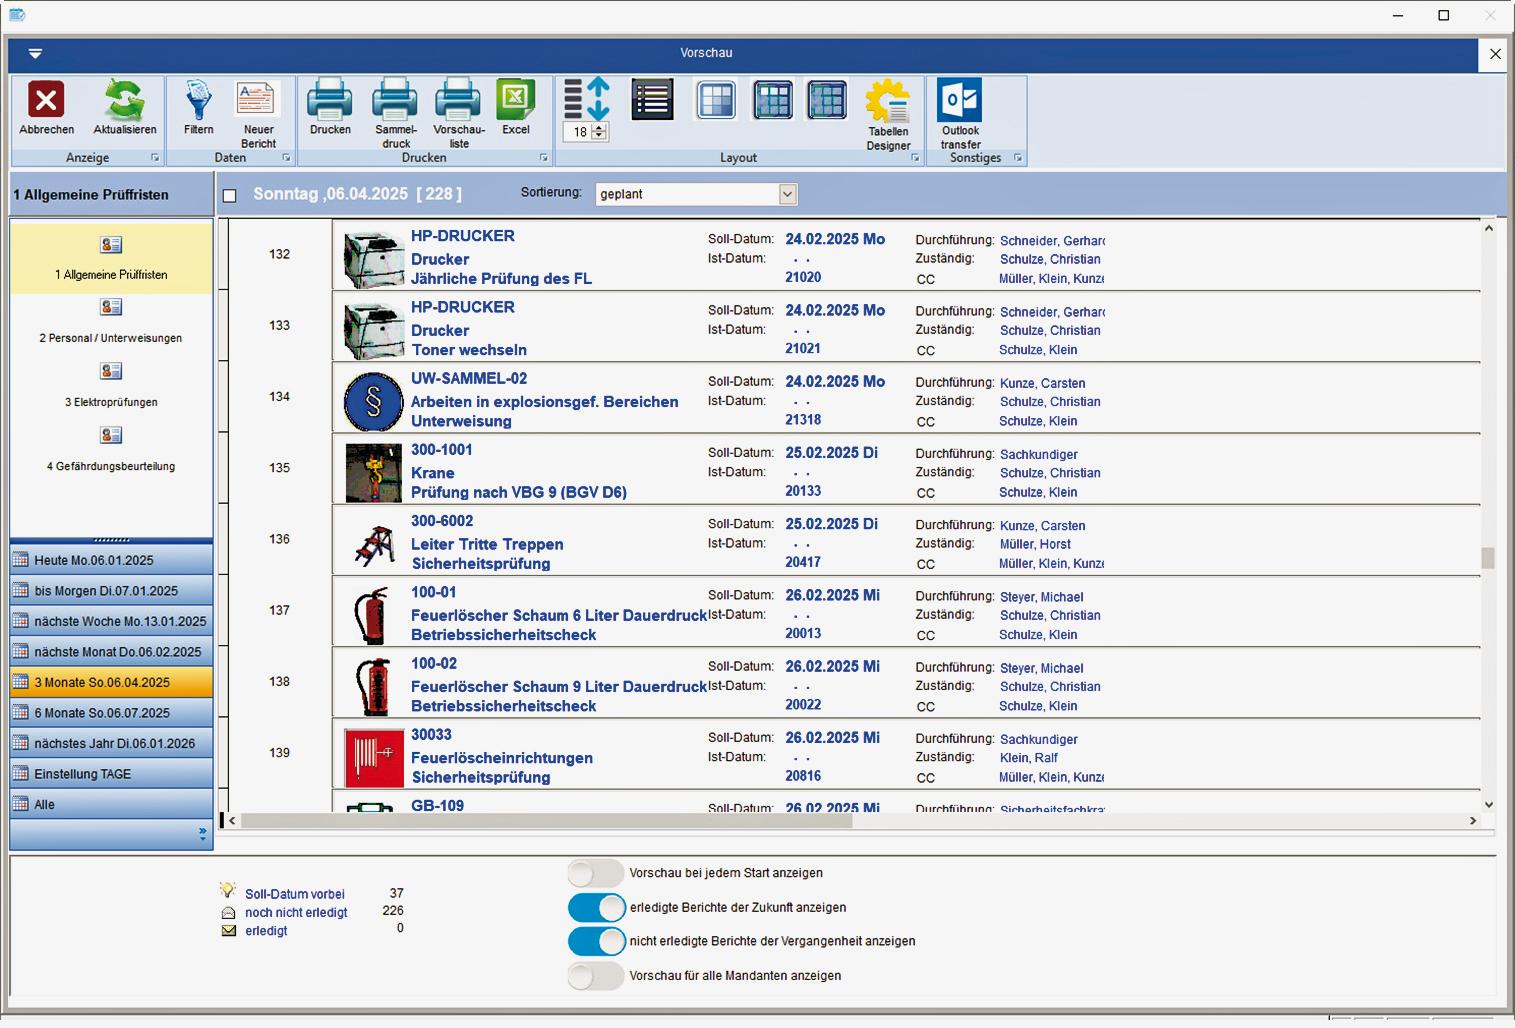Open the quick access arrow in the title bar
The height and width of the screenshot is (1028, 1515).
tap(35, 53)
